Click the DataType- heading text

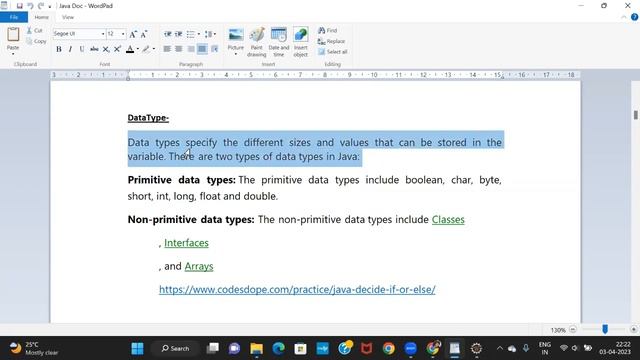(x=148, y=118)
